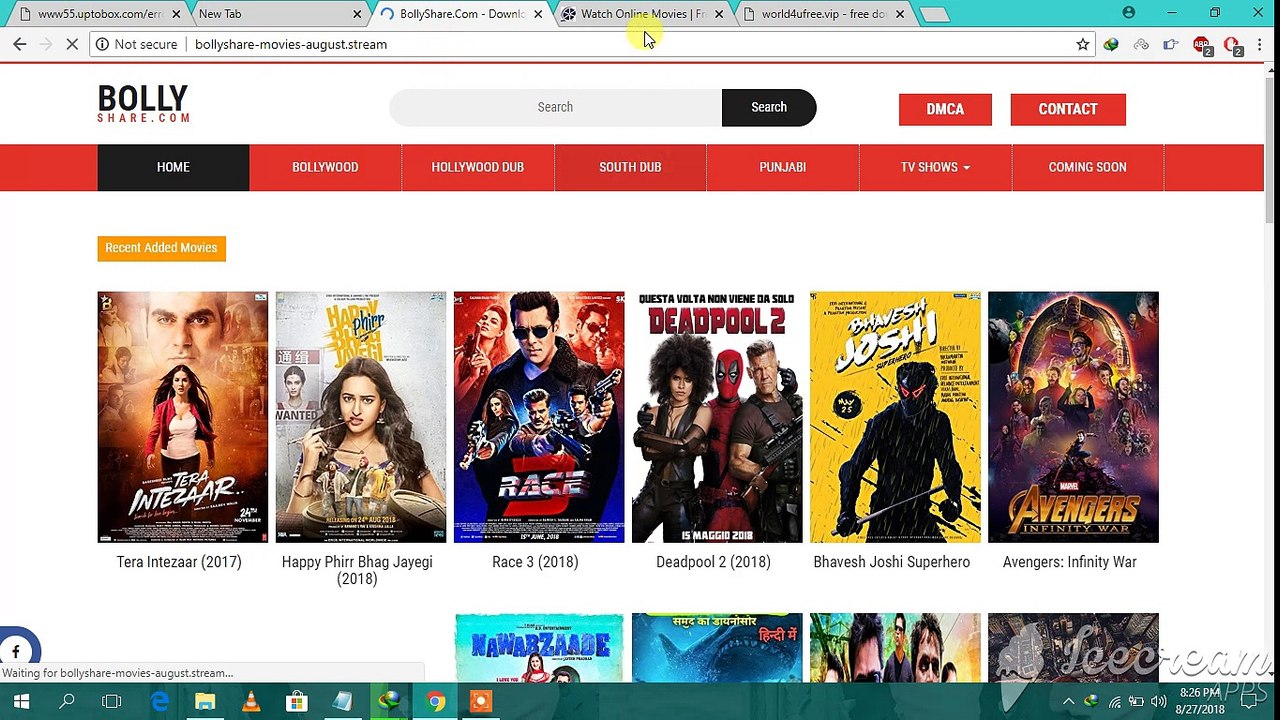Open Windows Start menu
This screenshot has width=1280, height=720.
tap(21, 702)
